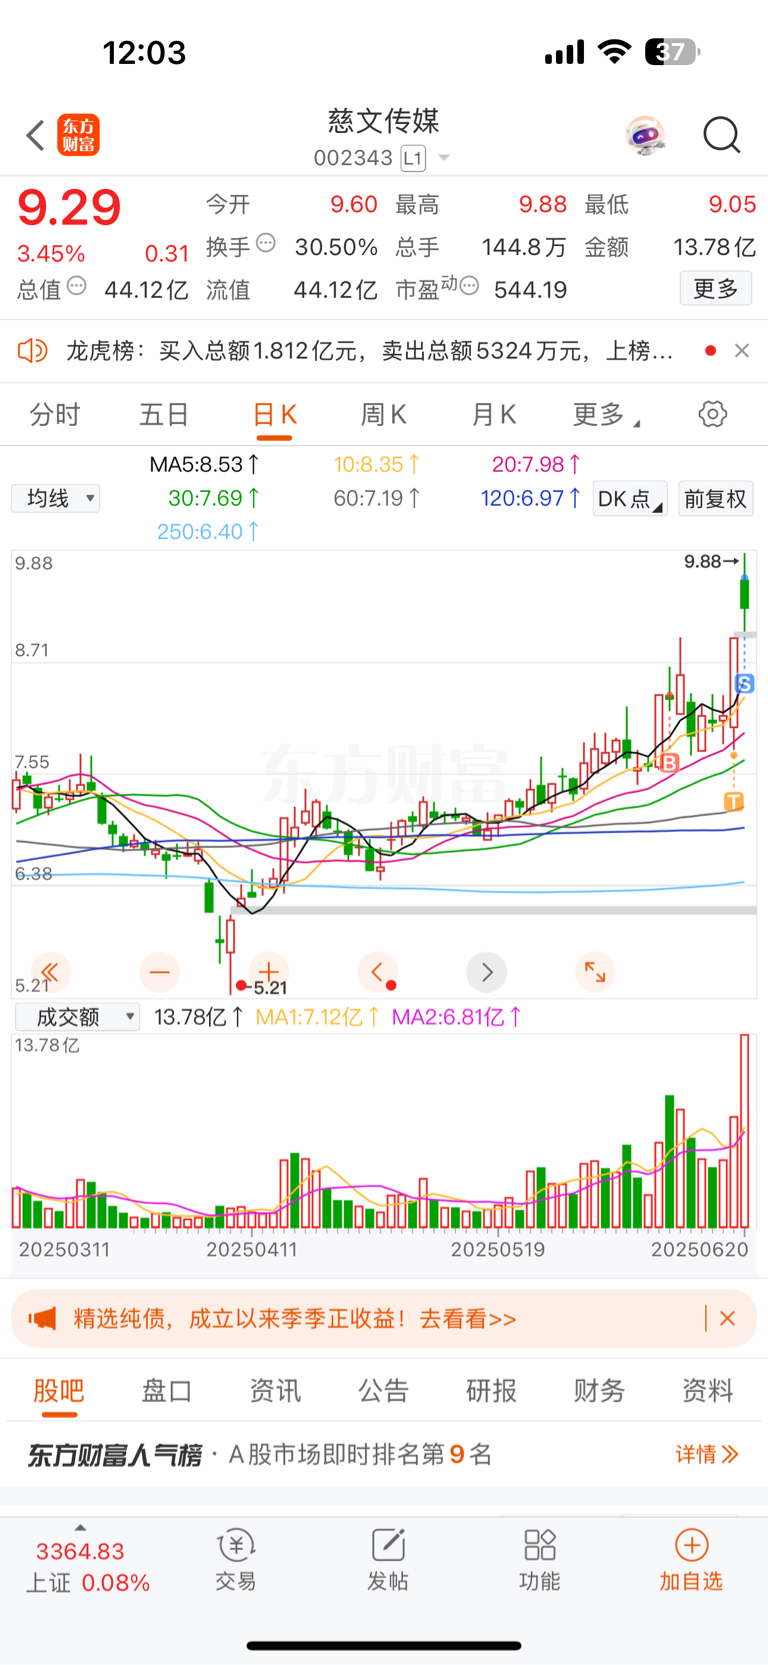Open 发帖 post icon in bottom bar
This screenshot has width=768, height=1665.
[388, 1559]
